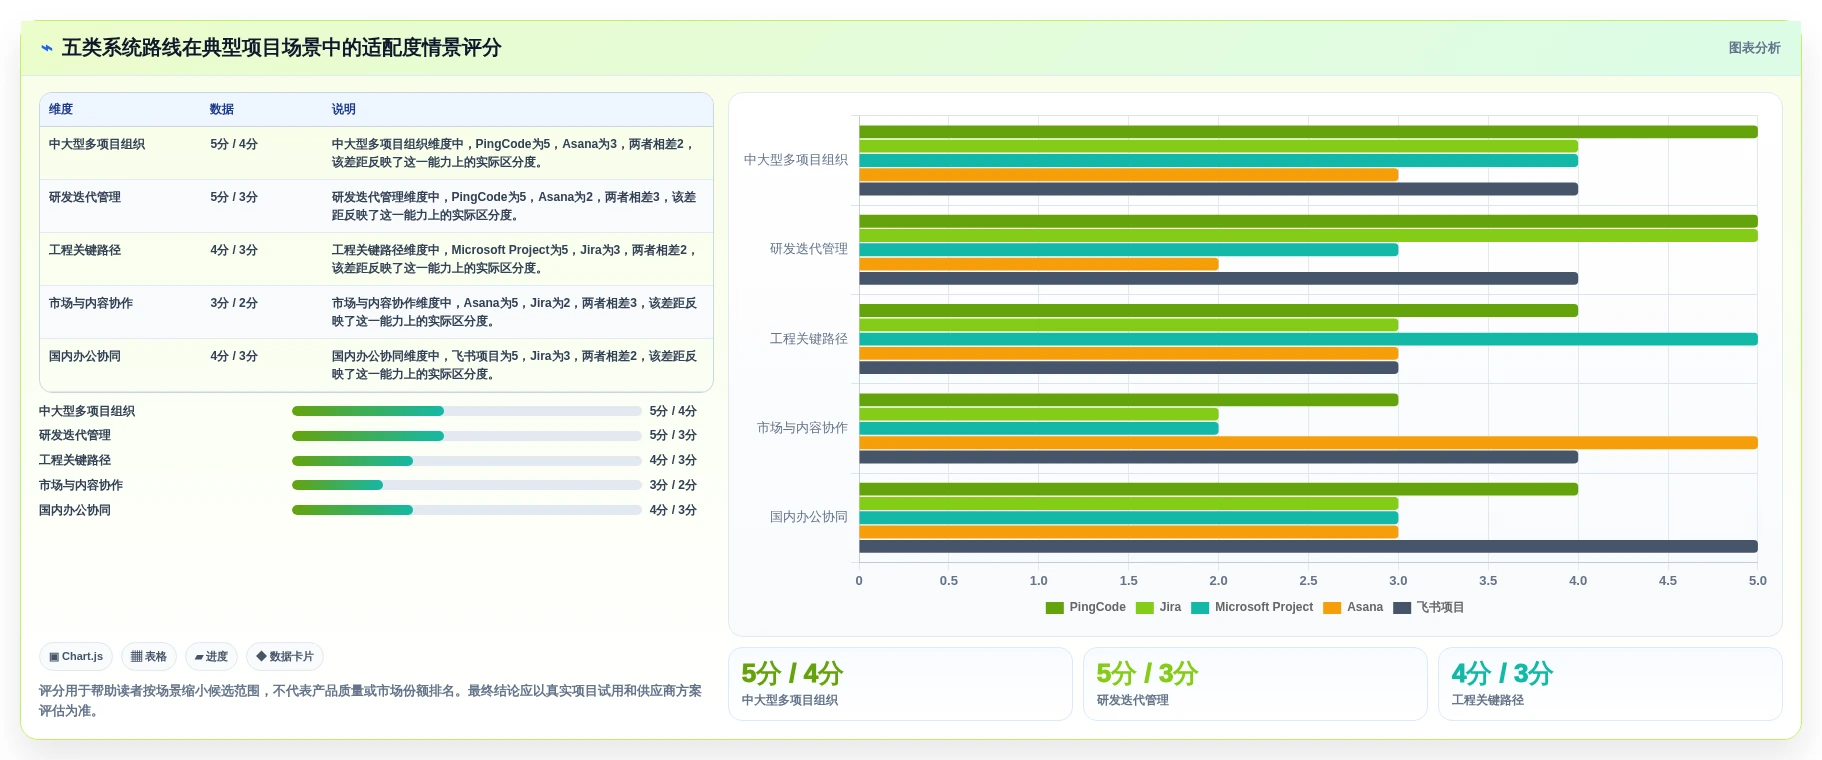1822x760 pixels.
Task: Click the 研发迭代管理 chart axis label
Action: tap(809, 249)
